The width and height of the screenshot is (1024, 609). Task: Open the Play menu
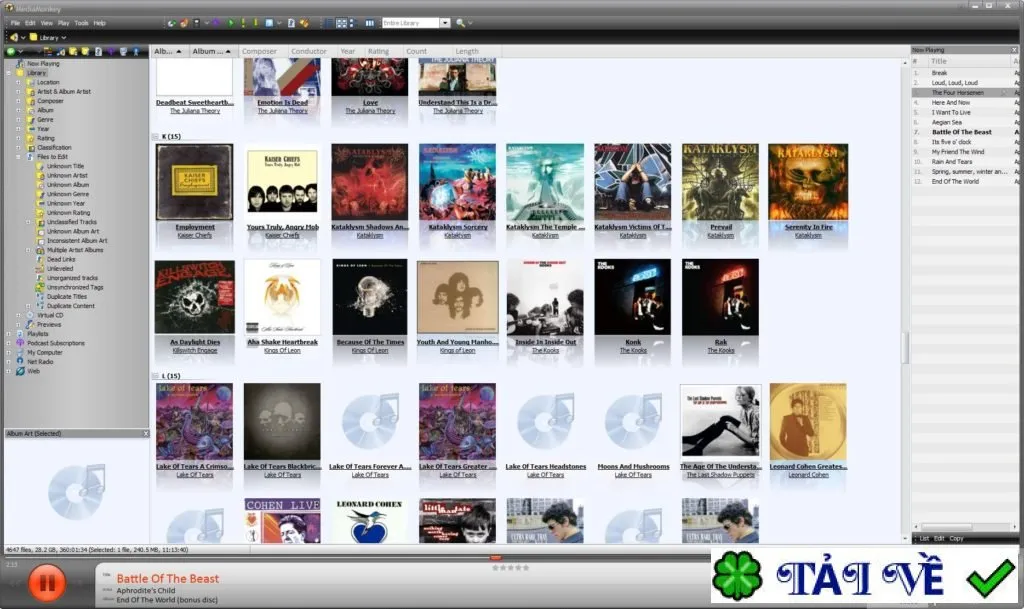click(x=63, y=23)
